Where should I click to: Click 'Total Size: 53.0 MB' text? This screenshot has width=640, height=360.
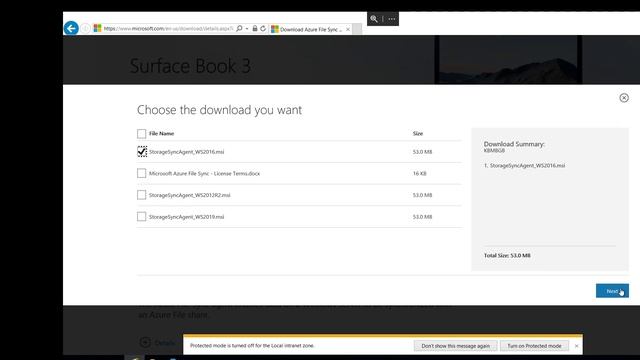click(x=507, y=256)
